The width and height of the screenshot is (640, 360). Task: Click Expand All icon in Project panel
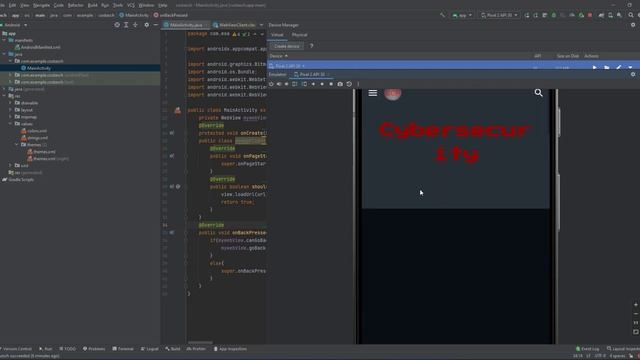click(126, 25)
